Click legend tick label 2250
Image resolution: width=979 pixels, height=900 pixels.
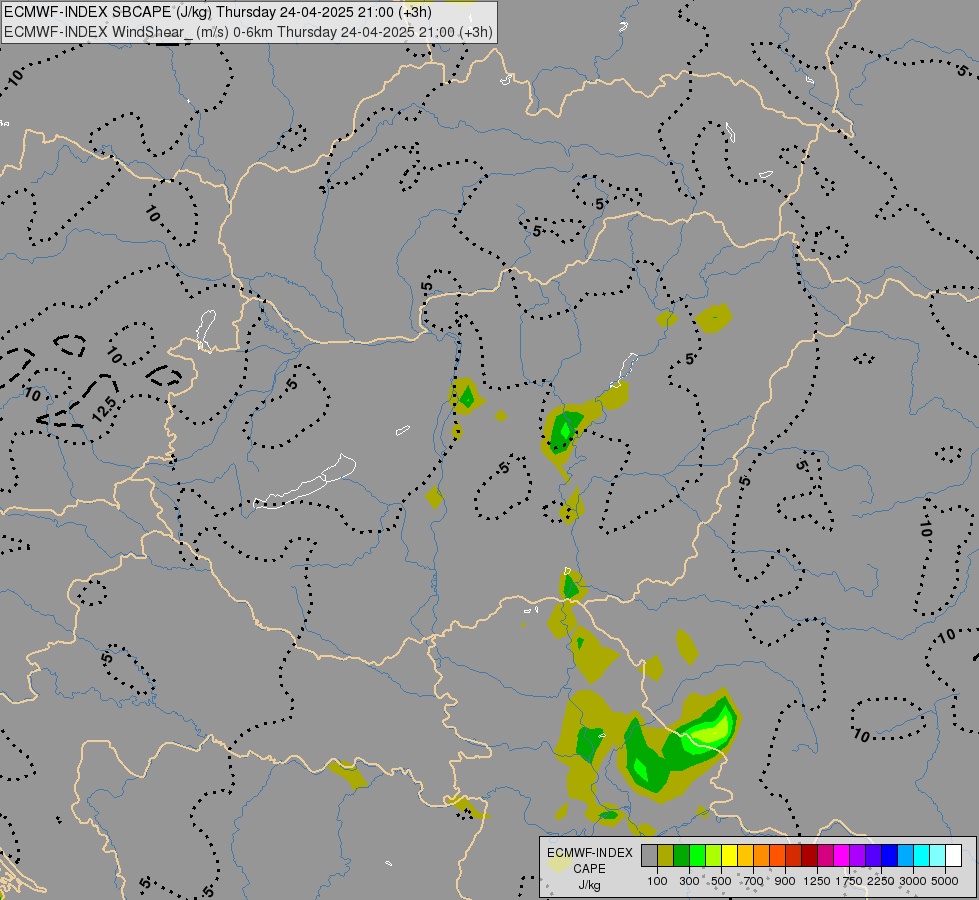point(881,881)
